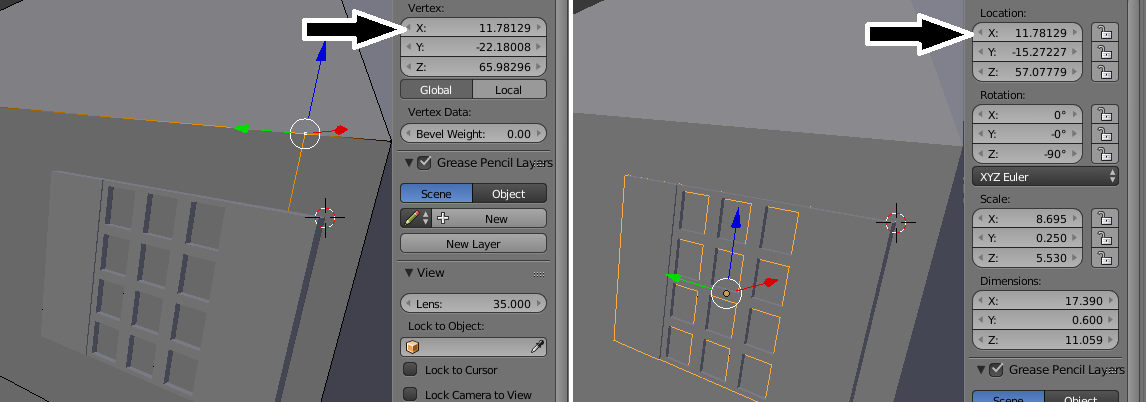Select Global vertex coordinates
The height and width of the screenshot is (402, 1146).
pos(436,90)
